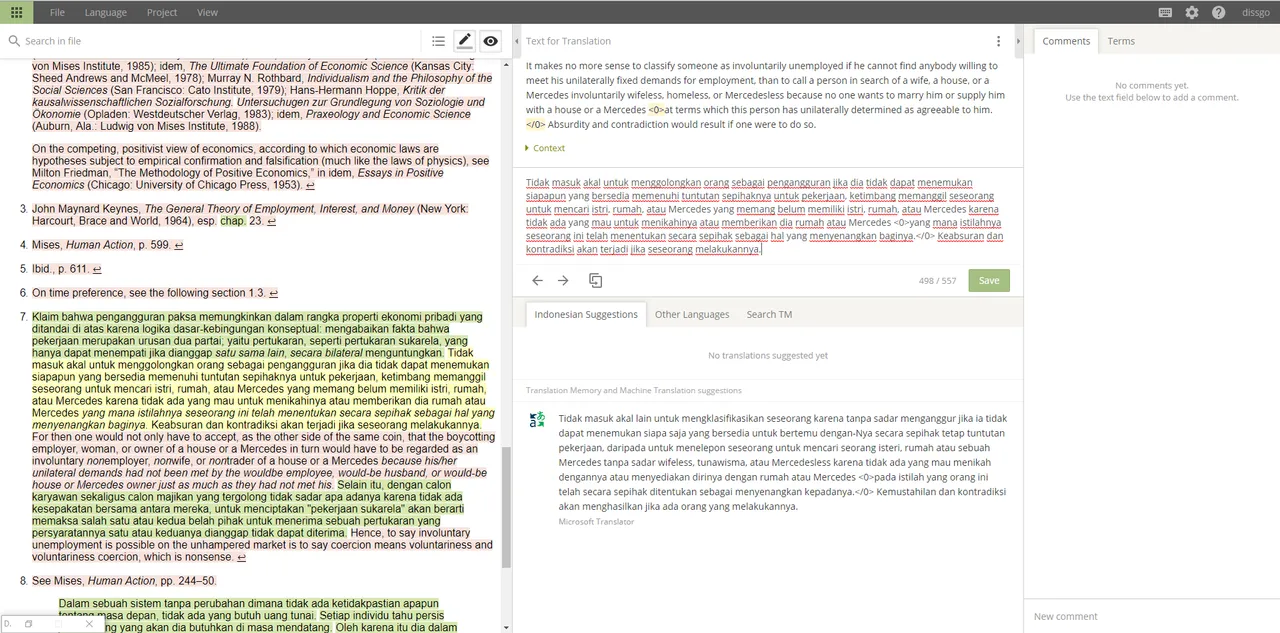Select string "See Mises, Human Action, pp. 244–50."
This screenshot has width=1280, height=633.
tap(124, 581)
